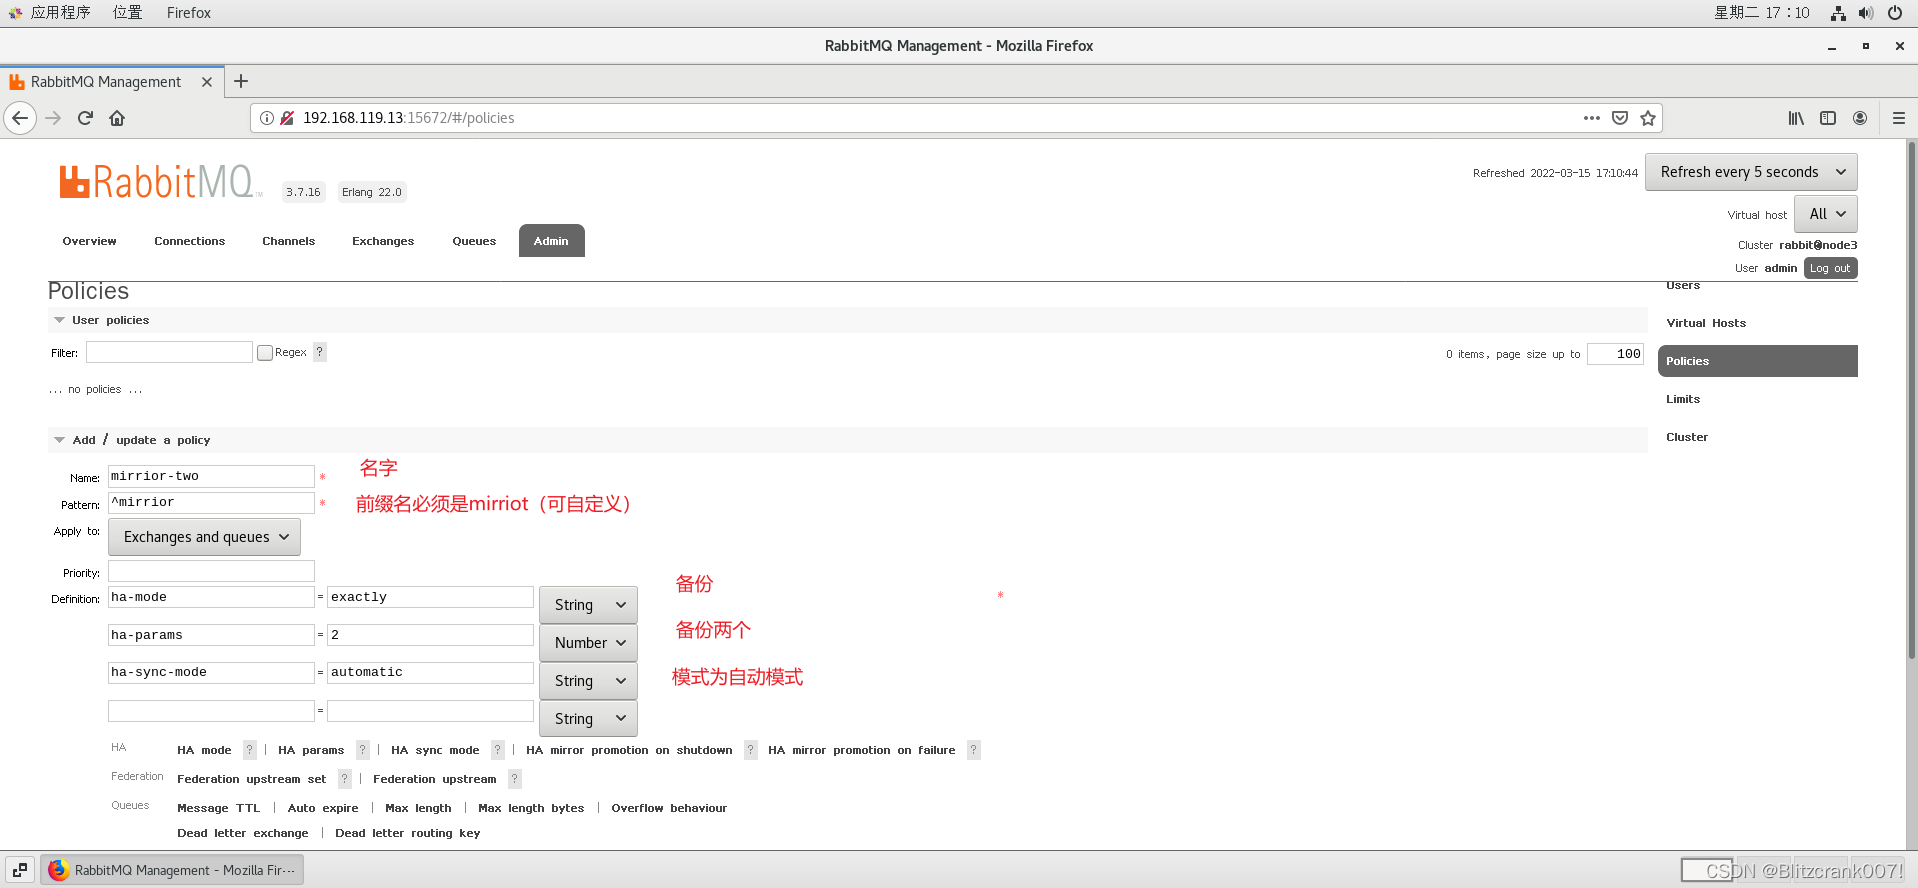This screenshot has height=888, width=1918.
Task: Click the Priority input field
Action: (x=211, y=571)
